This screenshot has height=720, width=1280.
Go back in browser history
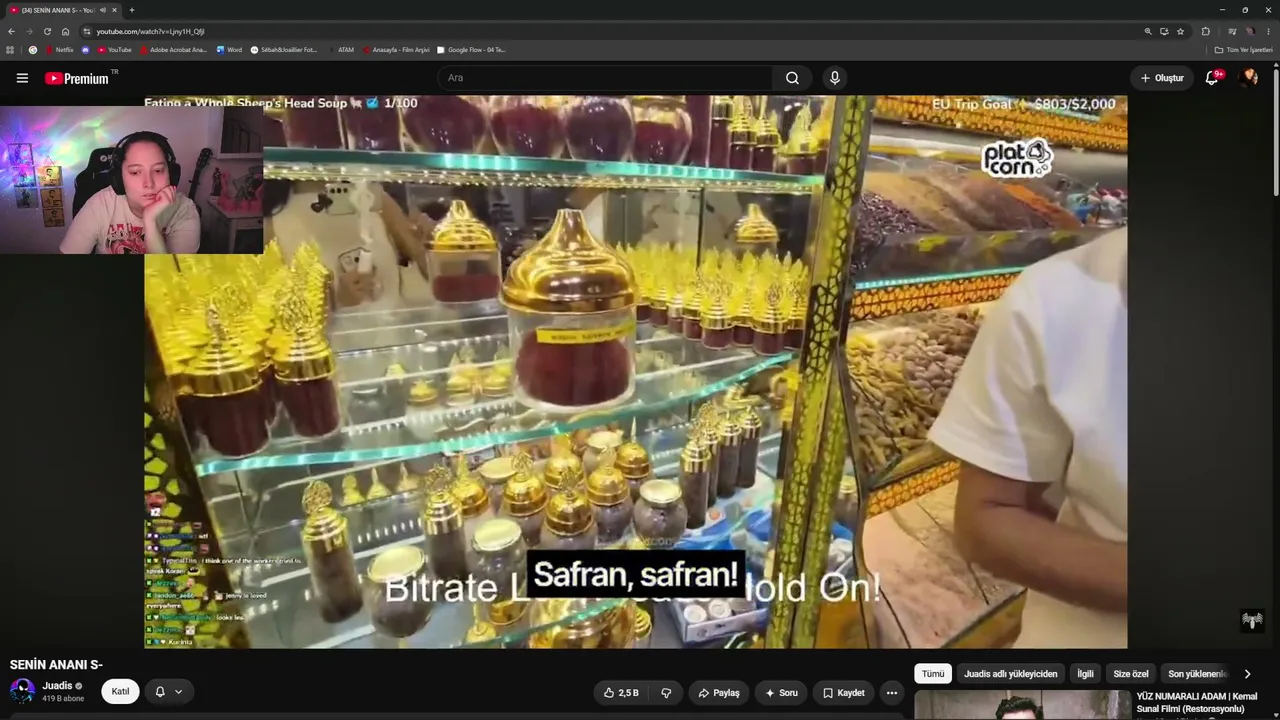pyautogui.click(x=11, y=31)
